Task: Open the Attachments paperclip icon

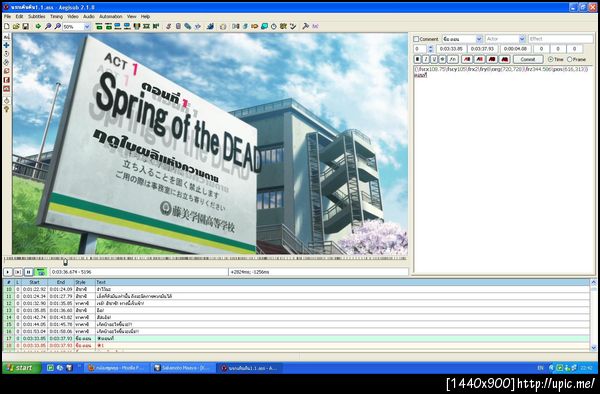Action: 188,26
